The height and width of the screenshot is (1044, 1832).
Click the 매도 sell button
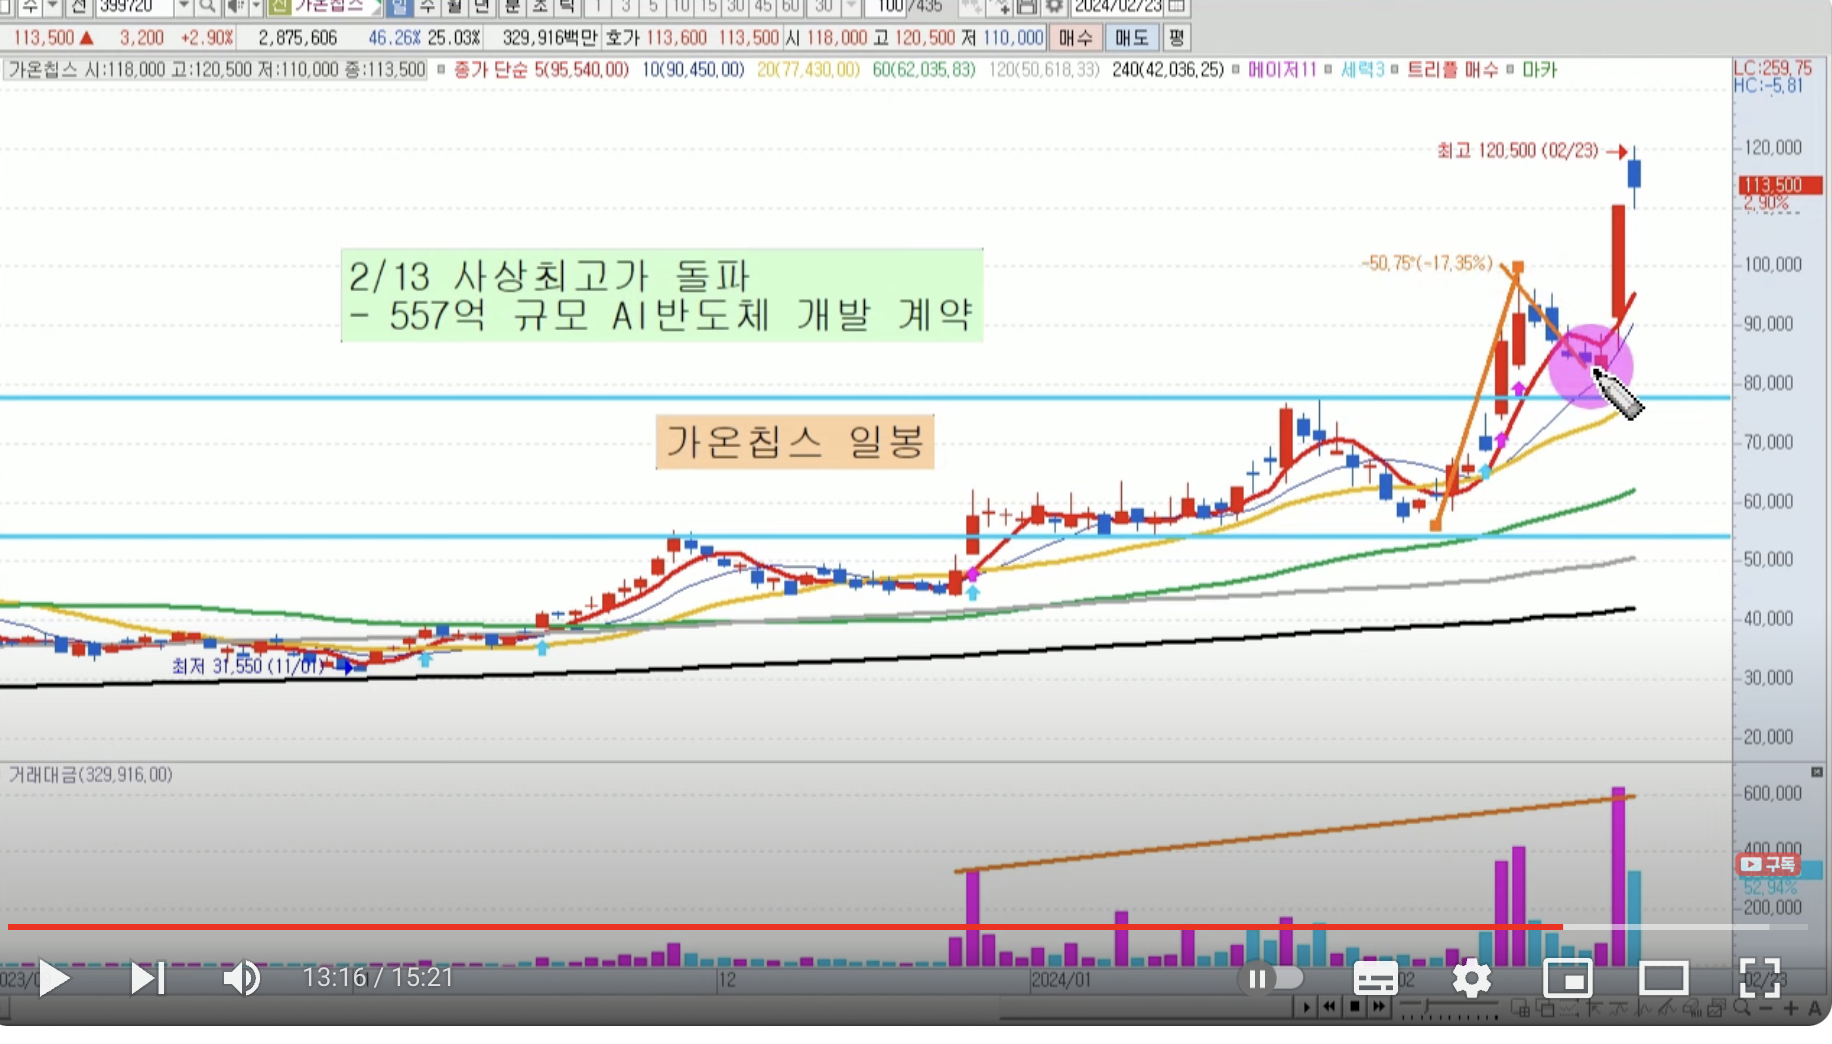[1131, 38]
